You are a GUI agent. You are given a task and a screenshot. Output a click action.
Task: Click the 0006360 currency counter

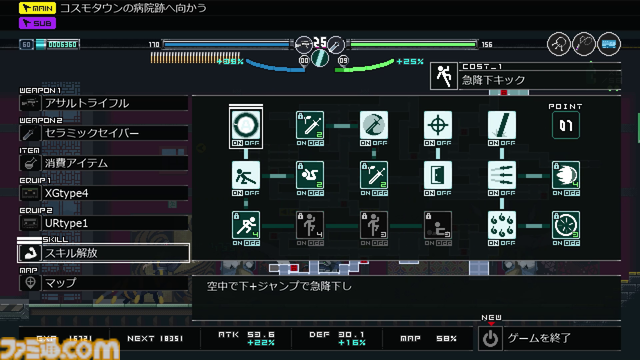[62, 44]
